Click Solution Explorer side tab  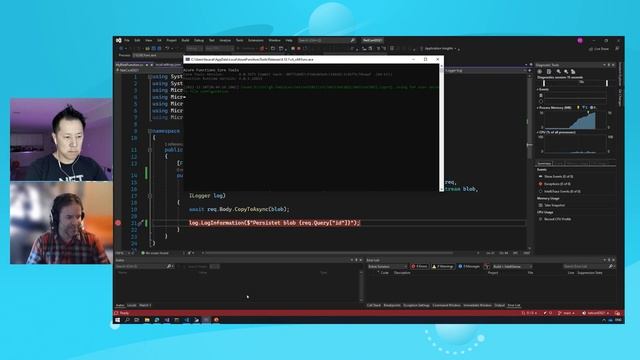[x=620, y=75]
